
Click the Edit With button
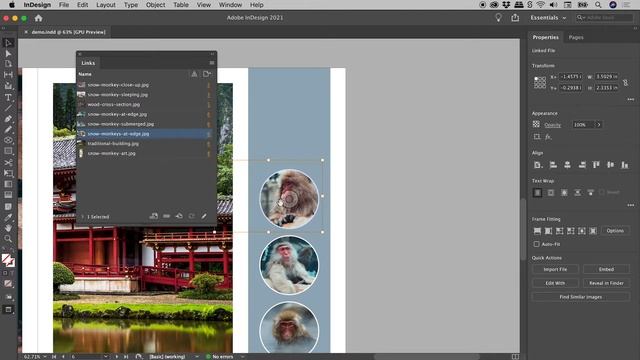pos(555,283)
